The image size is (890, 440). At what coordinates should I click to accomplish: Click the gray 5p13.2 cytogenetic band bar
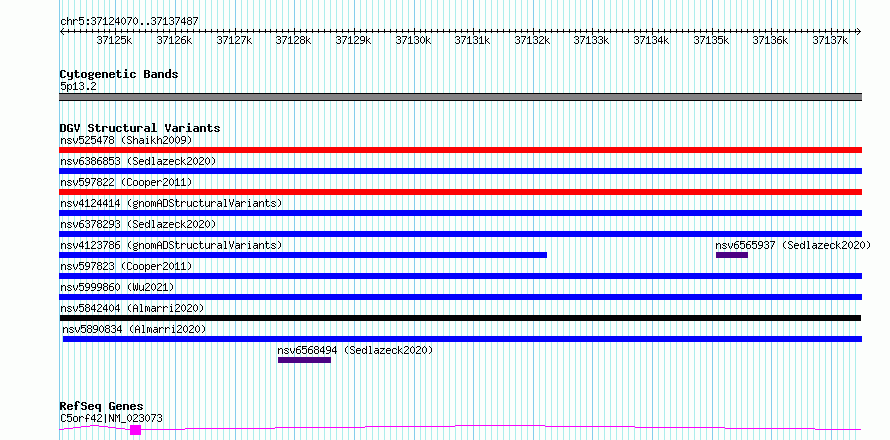tap(460, 97)
